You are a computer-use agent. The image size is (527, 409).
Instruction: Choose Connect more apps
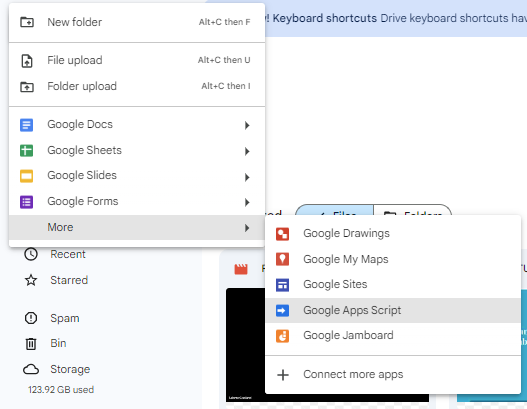(393, 375)
